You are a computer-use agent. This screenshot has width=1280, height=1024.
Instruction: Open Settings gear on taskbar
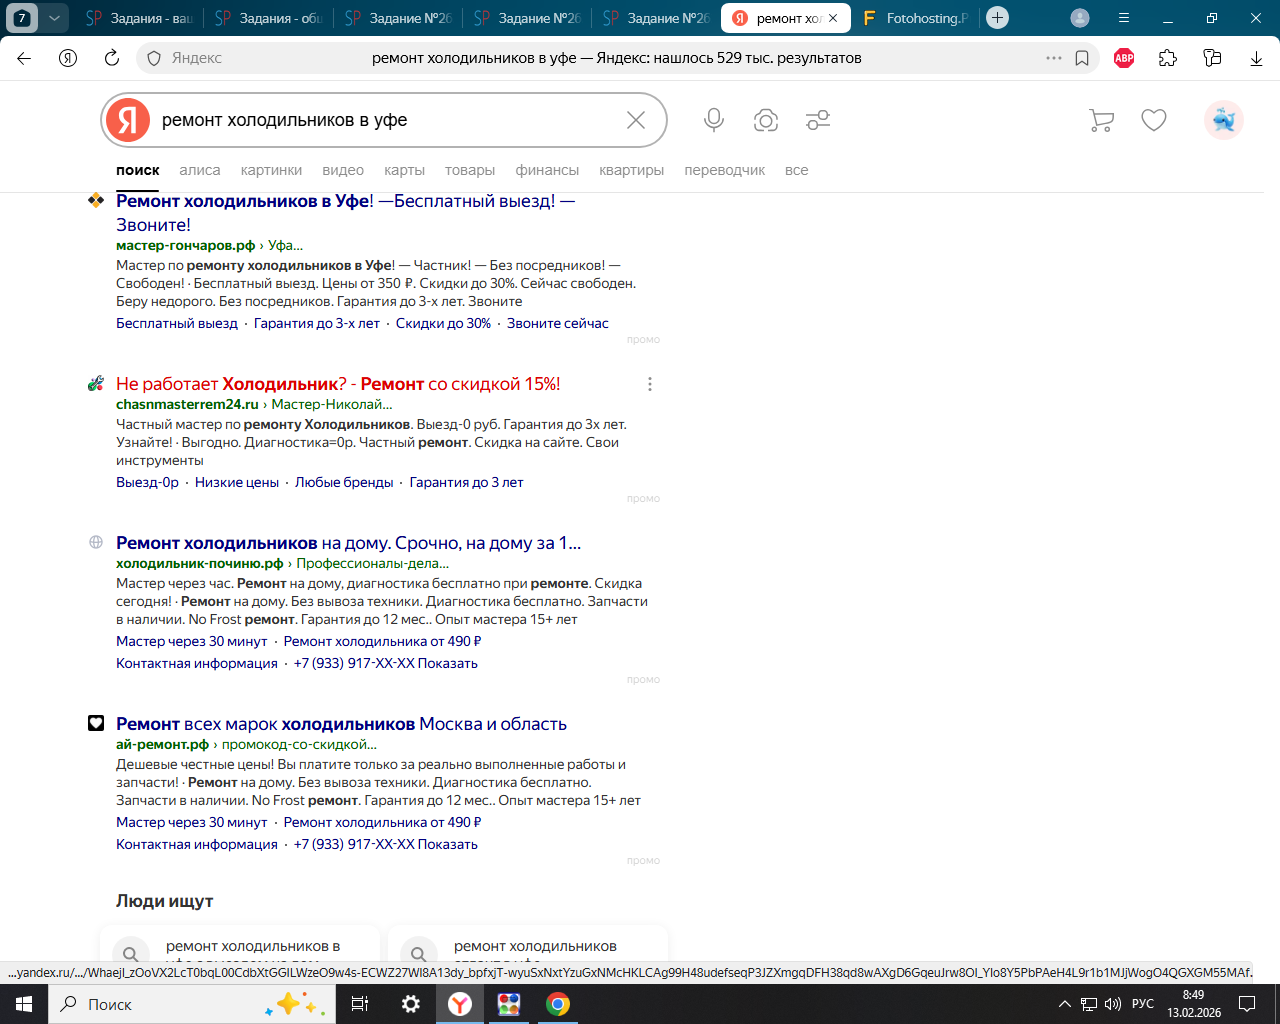411,1004
